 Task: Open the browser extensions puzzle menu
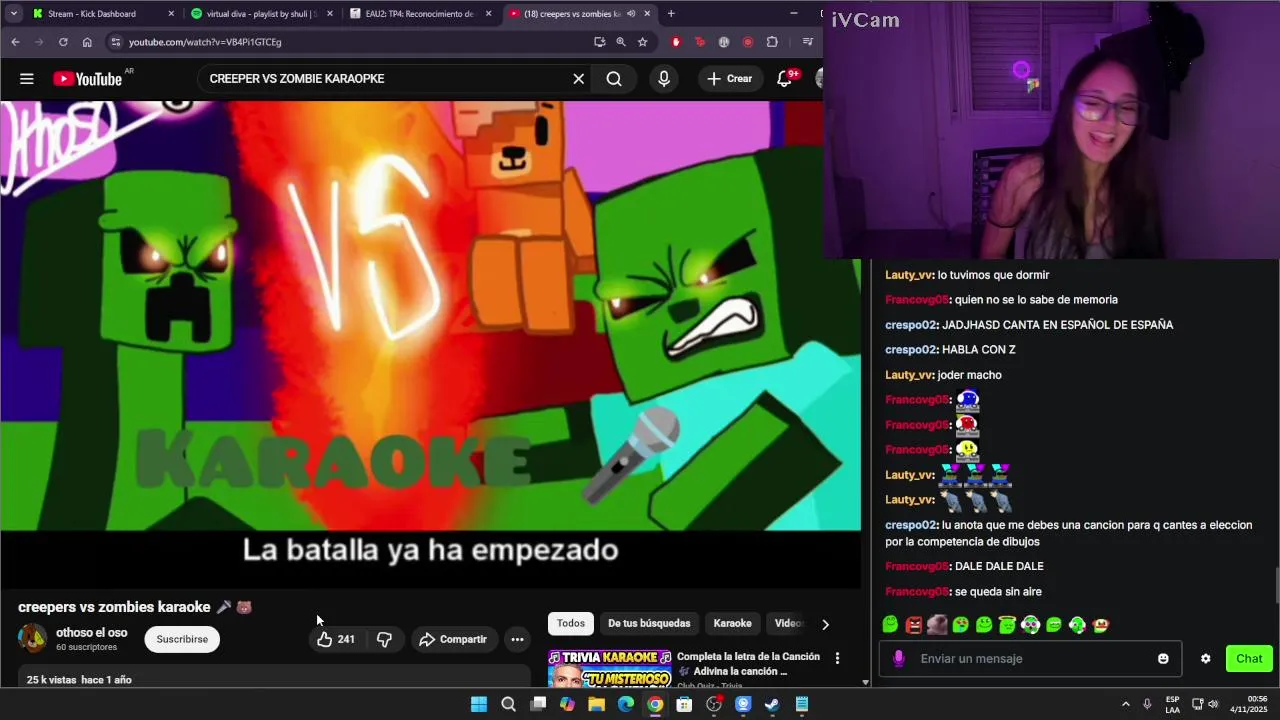coord(772,42)
